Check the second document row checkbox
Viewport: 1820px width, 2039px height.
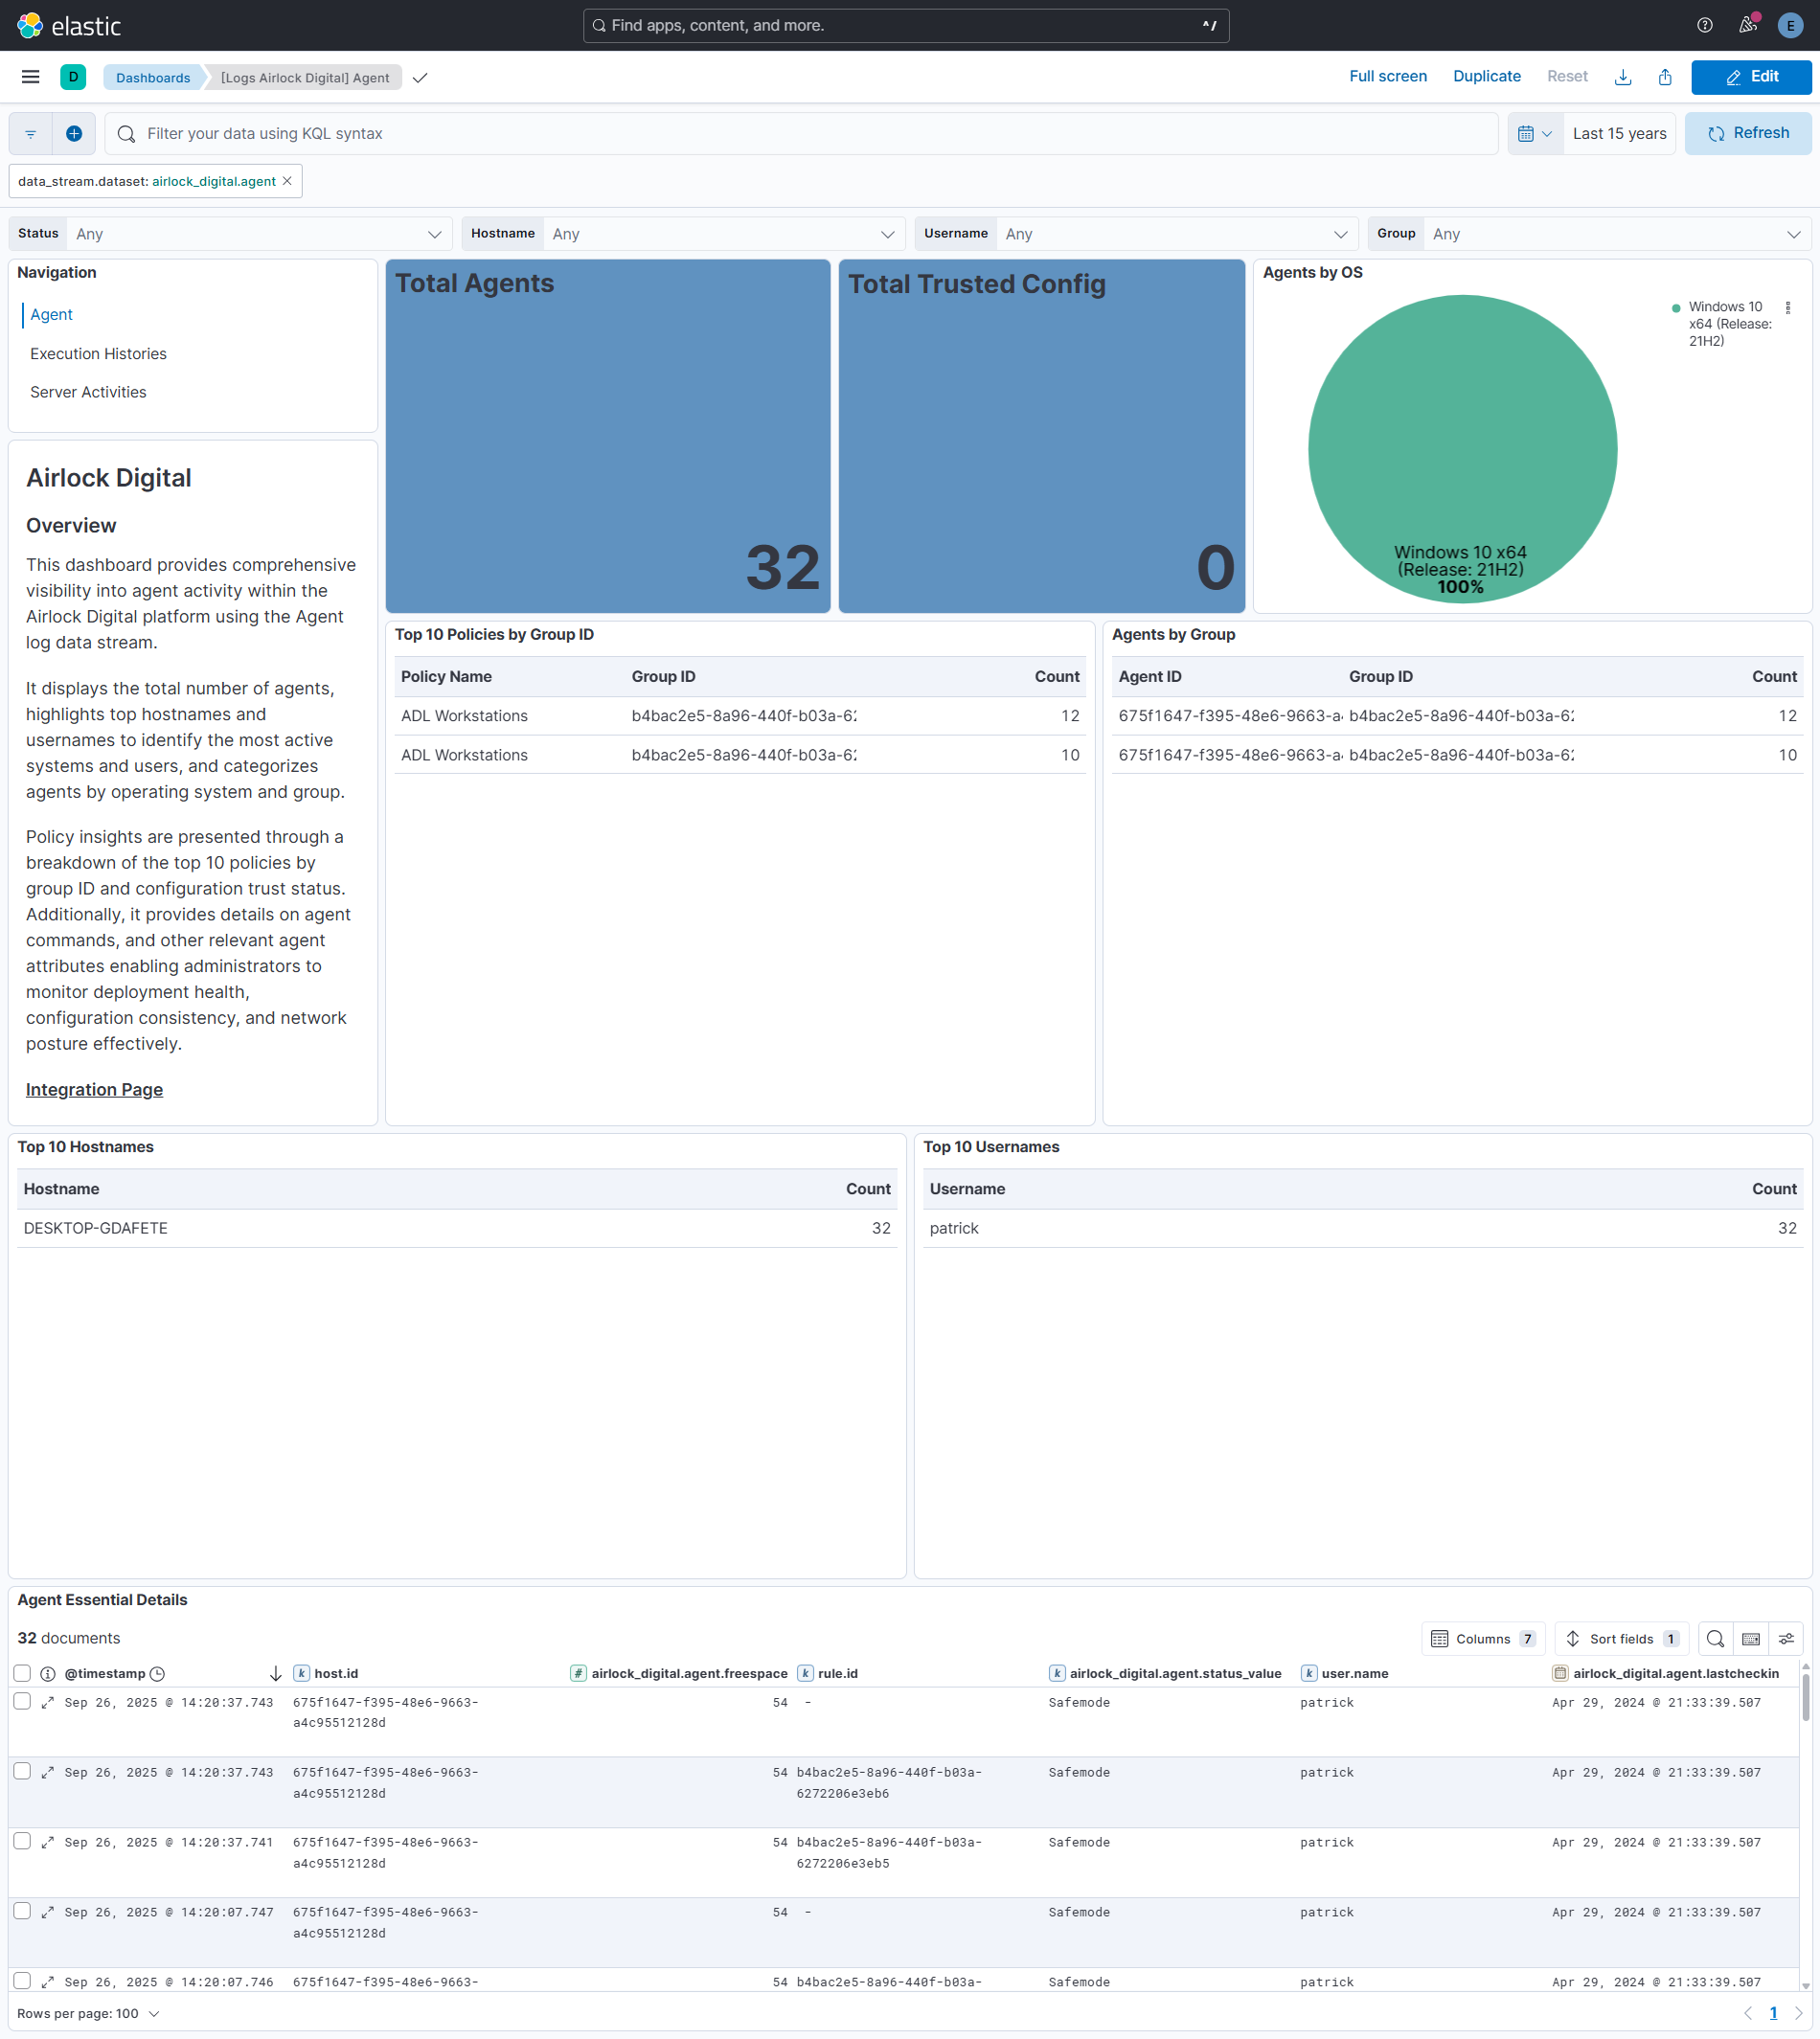[22, 1771]
